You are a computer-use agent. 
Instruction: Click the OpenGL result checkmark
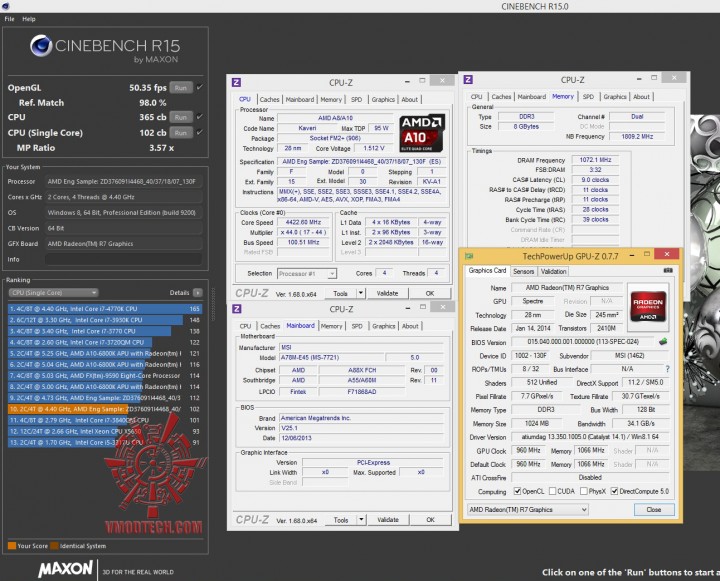point(200,87)
